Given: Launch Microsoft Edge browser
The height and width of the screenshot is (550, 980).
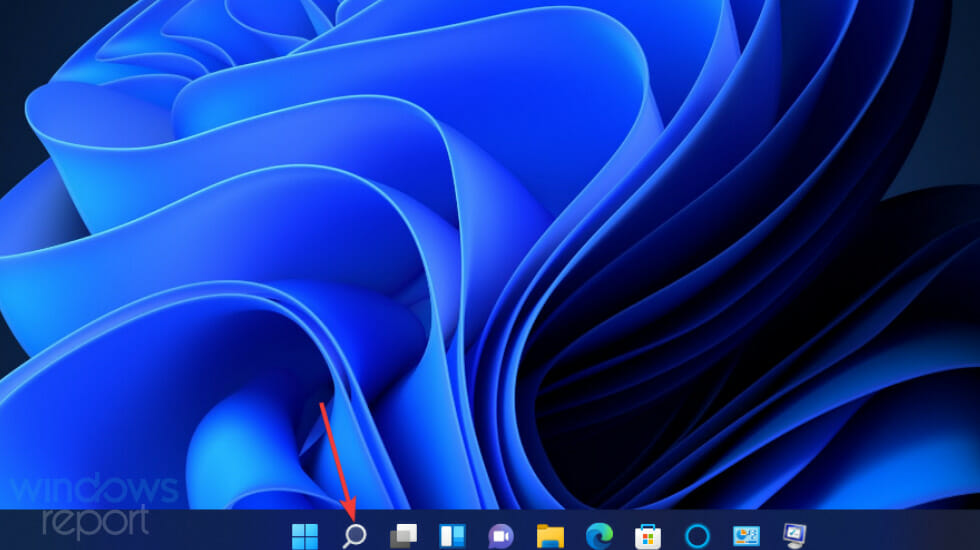Looking at the screenshot, I should point(599,536).
